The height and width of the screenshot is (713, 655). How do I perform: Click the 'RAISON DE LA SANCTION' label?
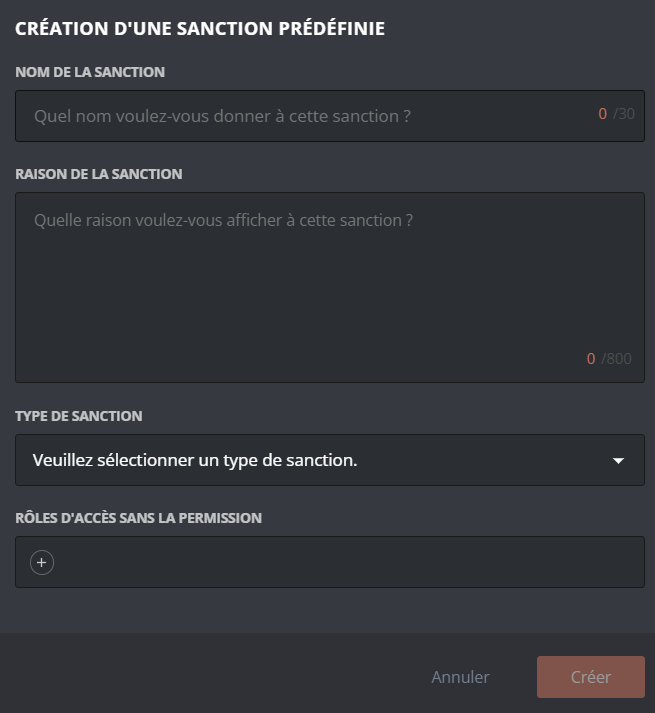(98, 174)
